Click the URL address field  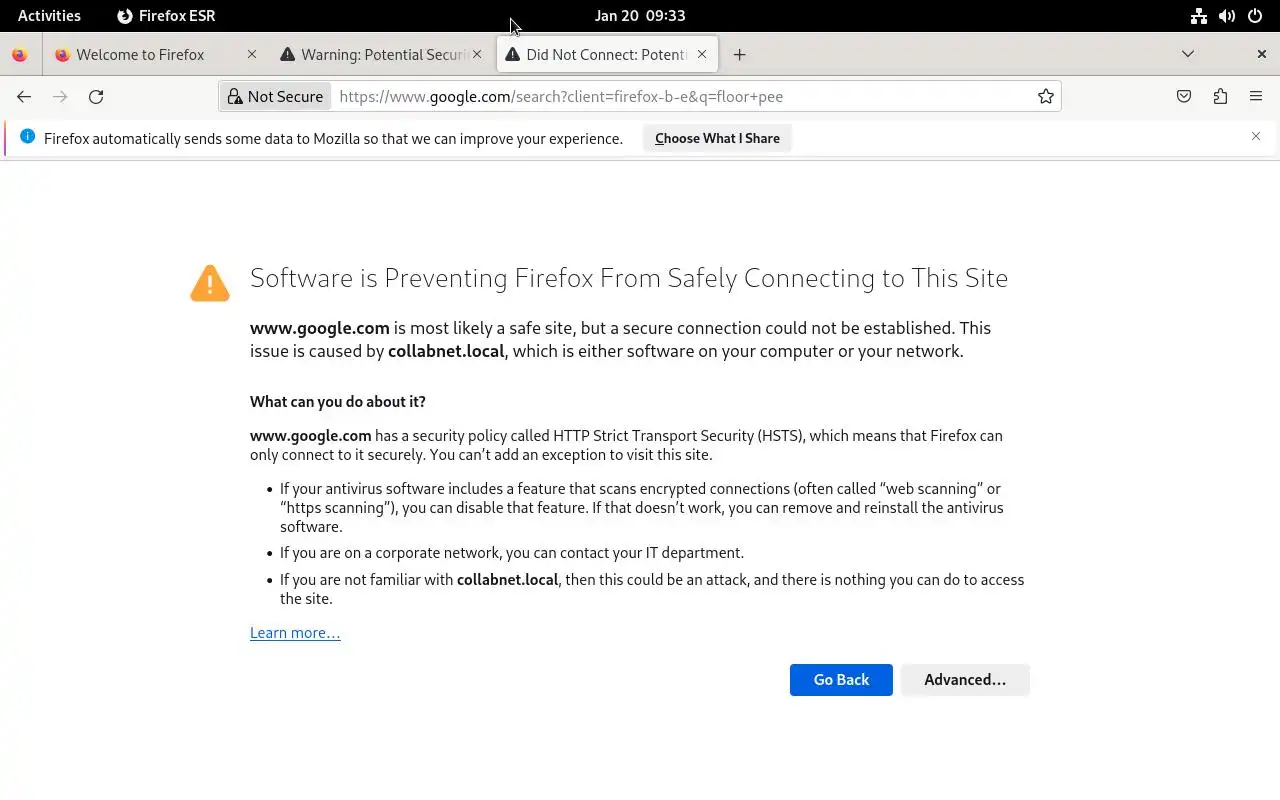(680, 97)
